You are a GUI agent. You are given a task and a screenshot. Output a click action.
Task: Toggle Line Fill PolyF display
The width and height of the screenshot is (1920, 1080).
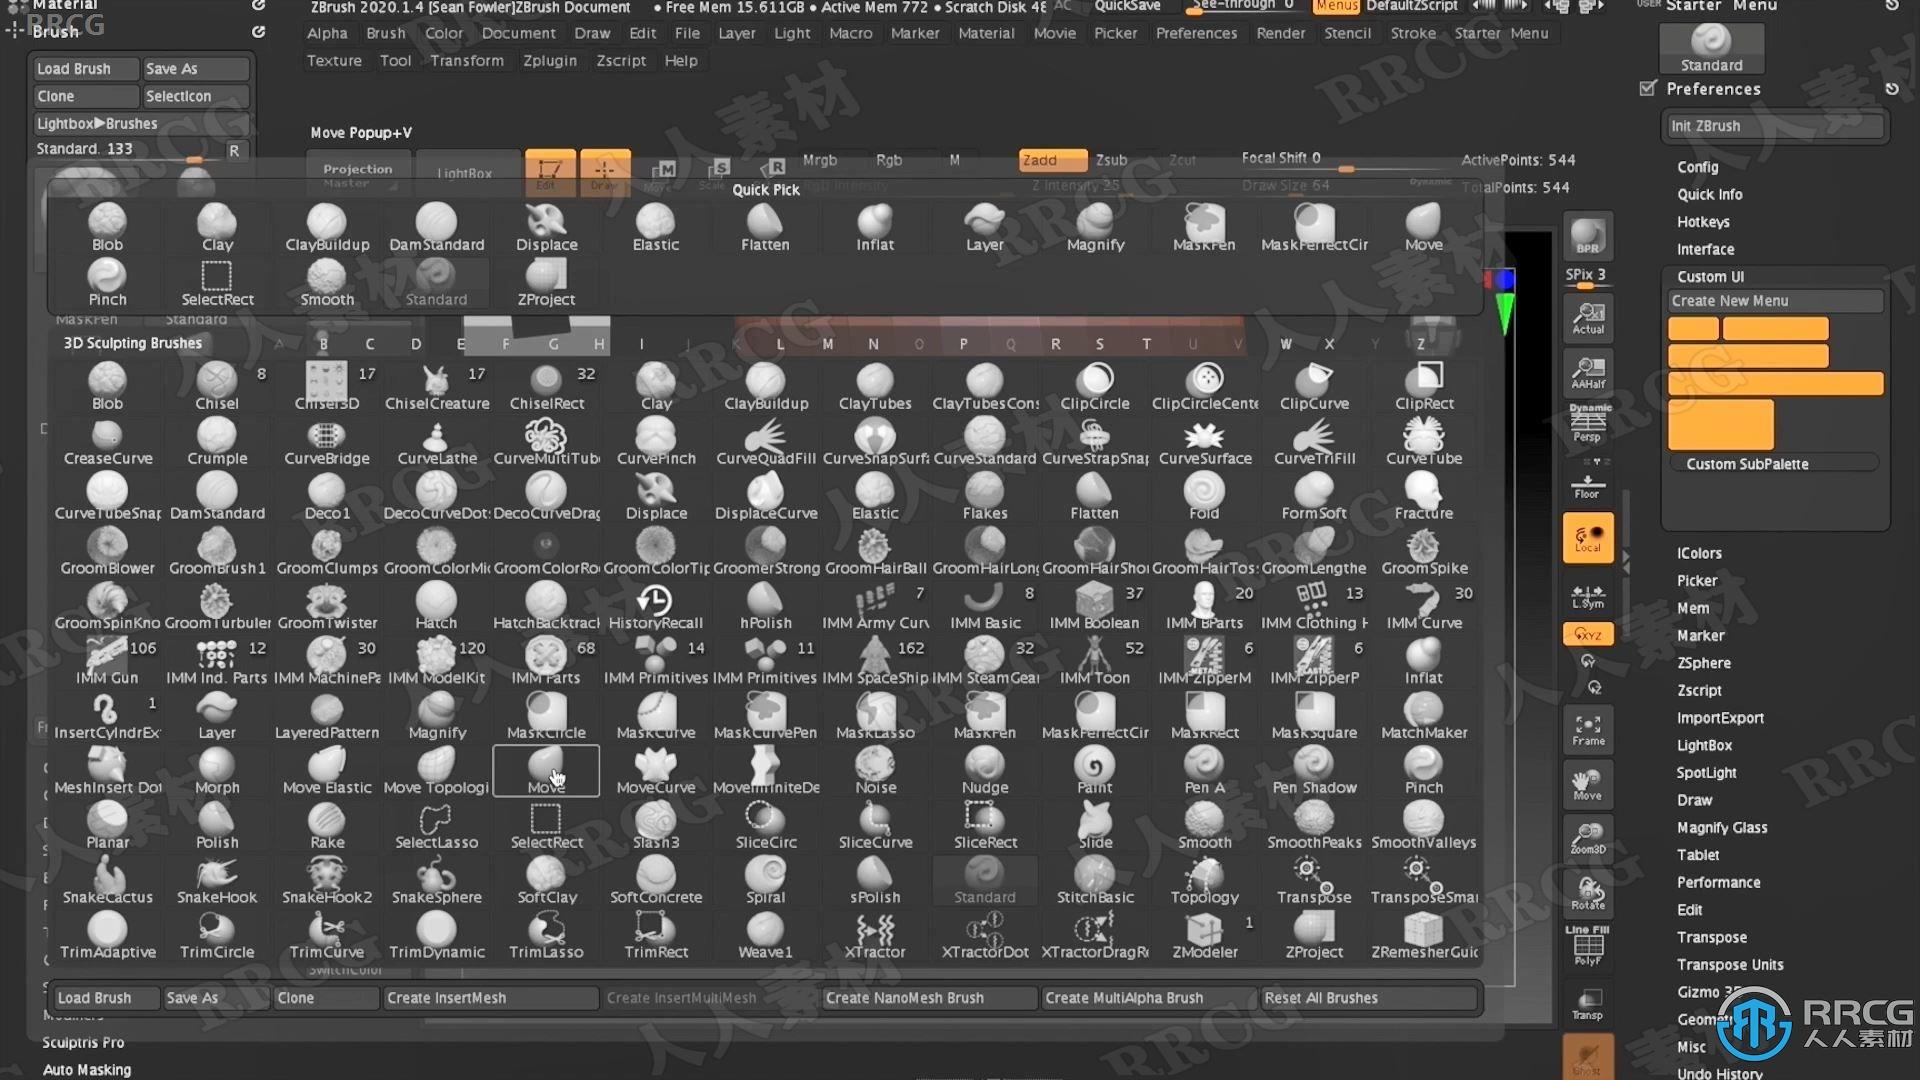(x=1588, y=945)
